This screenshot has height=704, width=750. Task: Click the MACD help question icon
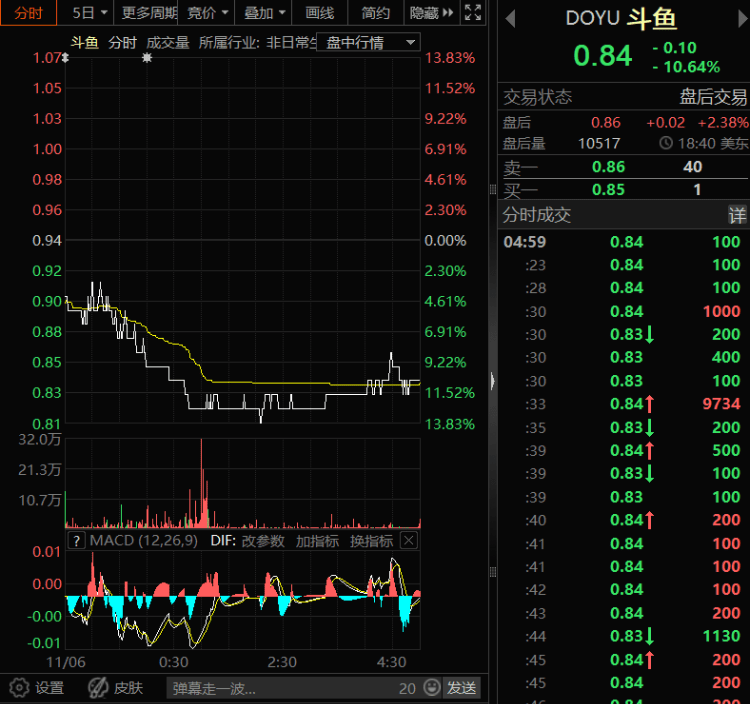click(x=77, y=541)
